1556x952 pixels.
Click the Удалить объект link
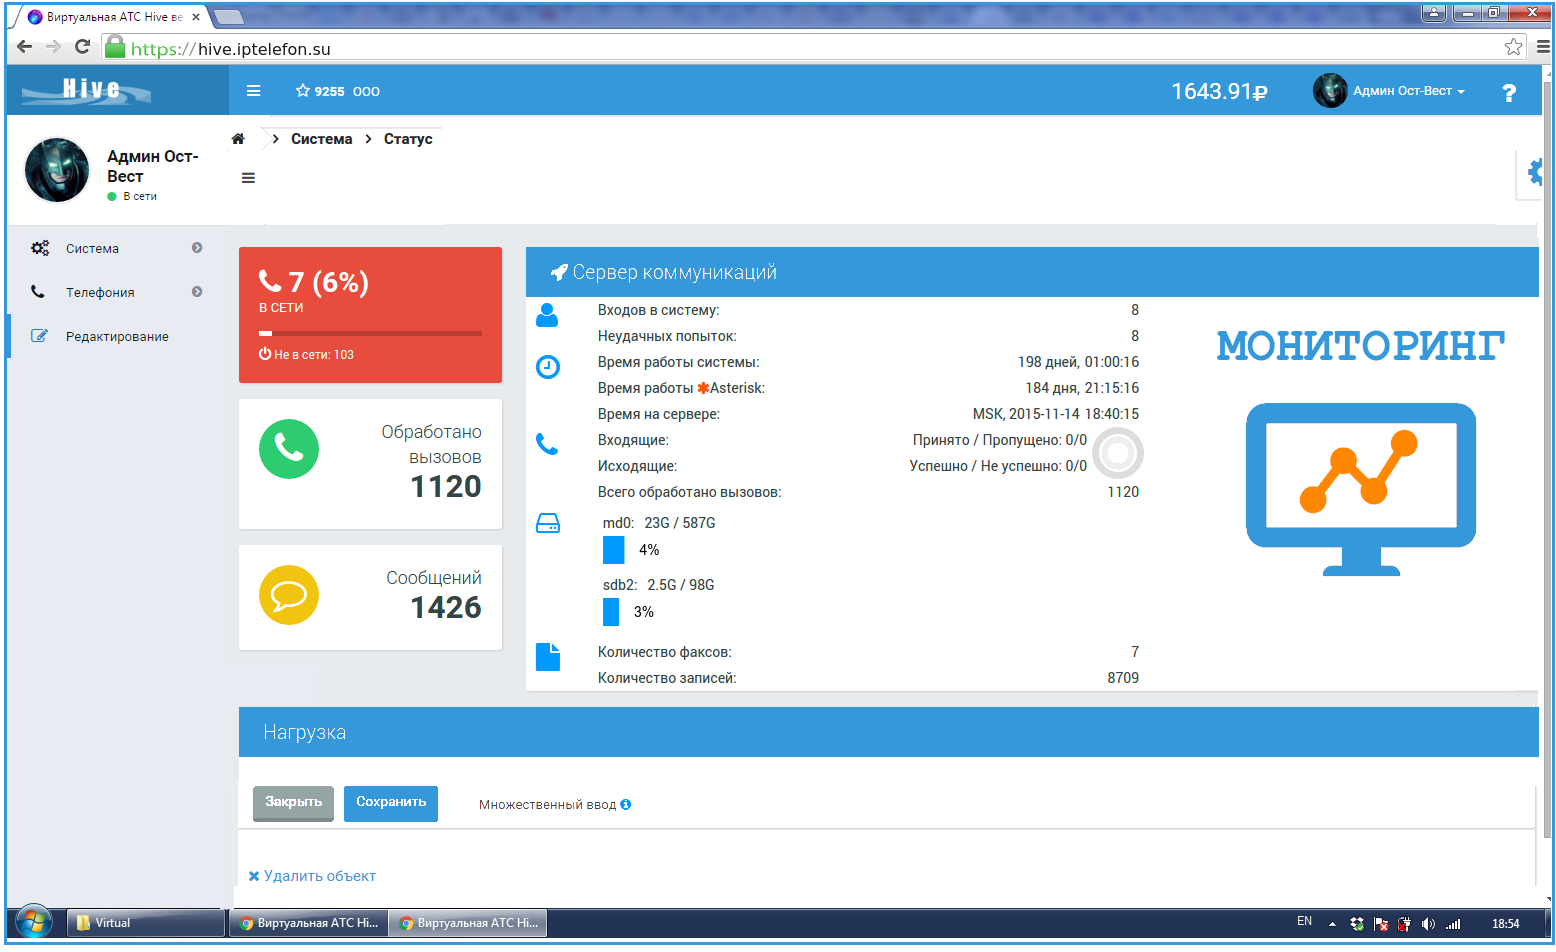[312, 876]
